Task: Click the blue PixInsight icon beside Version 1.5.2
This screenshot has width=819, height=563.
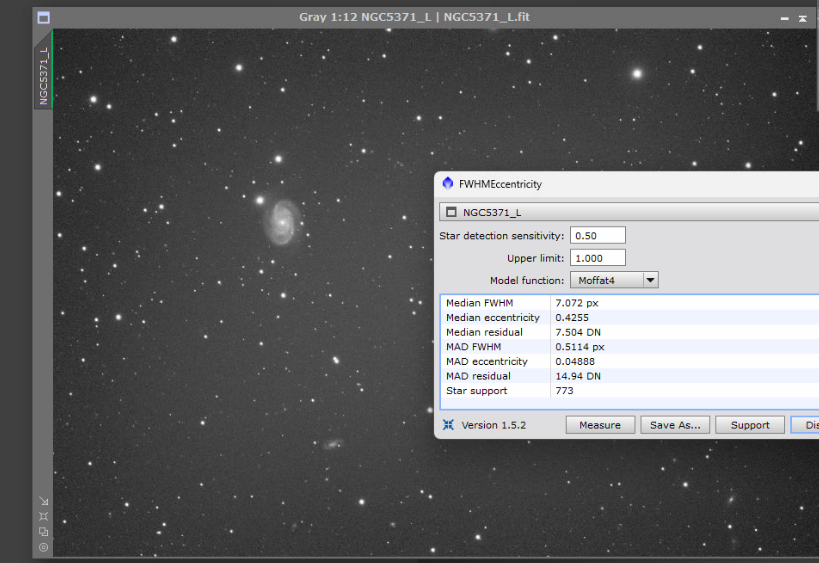Action: (448, 425)
